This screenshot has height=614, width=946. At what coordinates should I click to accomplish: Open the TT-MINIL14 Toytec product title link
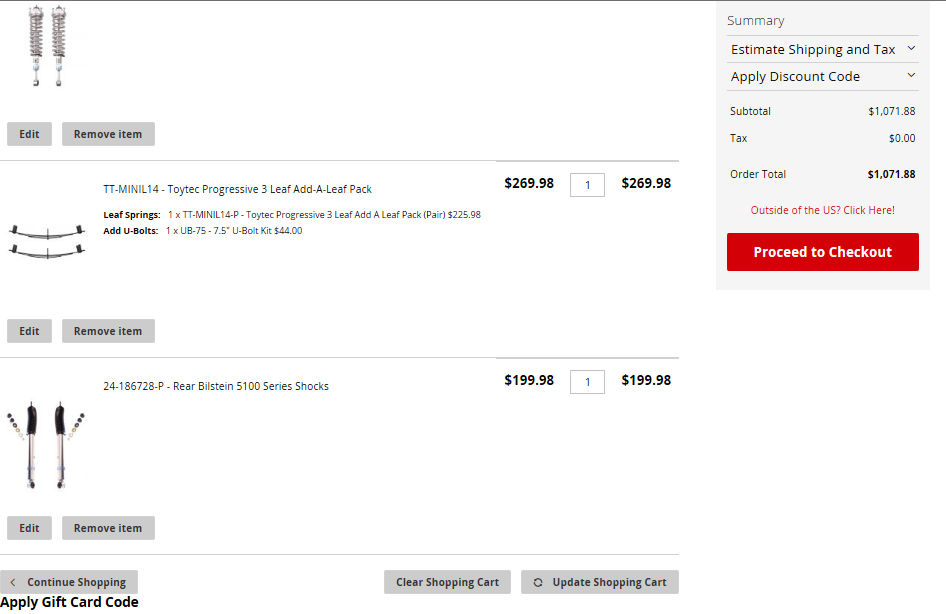[x=237, y=189]
